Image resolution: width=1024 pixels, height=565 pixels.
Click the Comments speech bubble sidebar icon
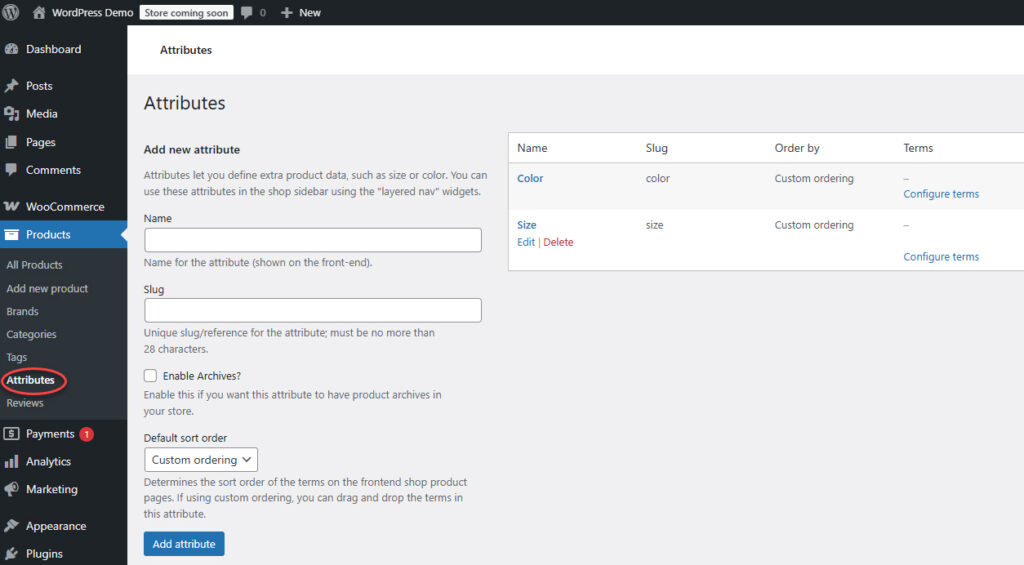click(x=11, y=170)
